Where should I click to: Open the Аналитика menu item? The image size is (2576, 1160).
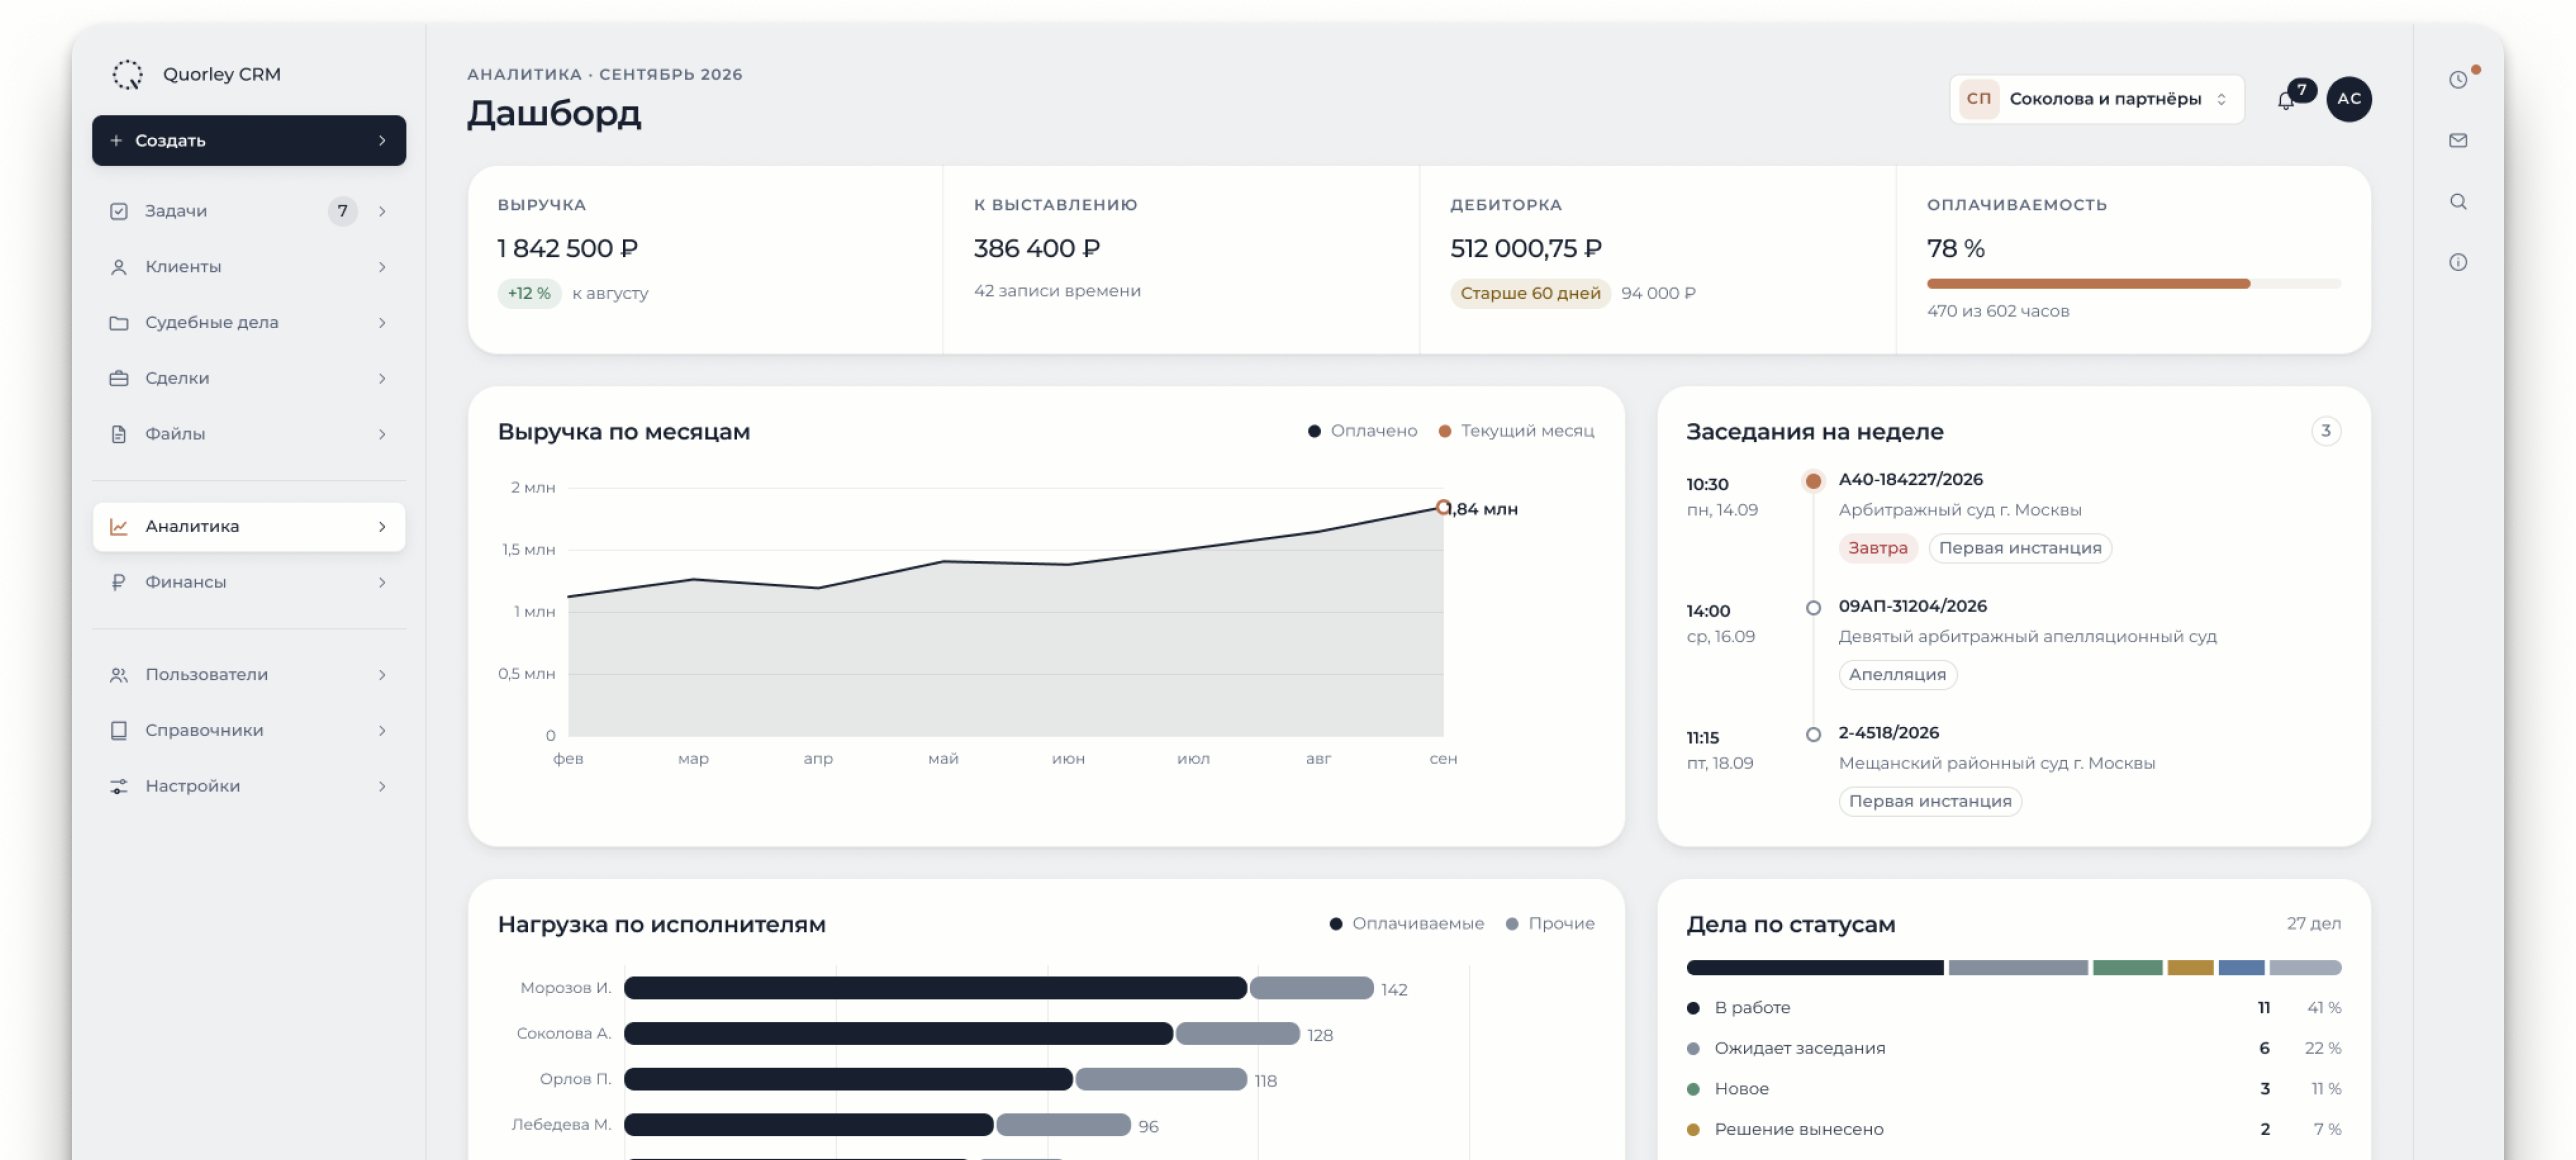(x=249, y=527)
